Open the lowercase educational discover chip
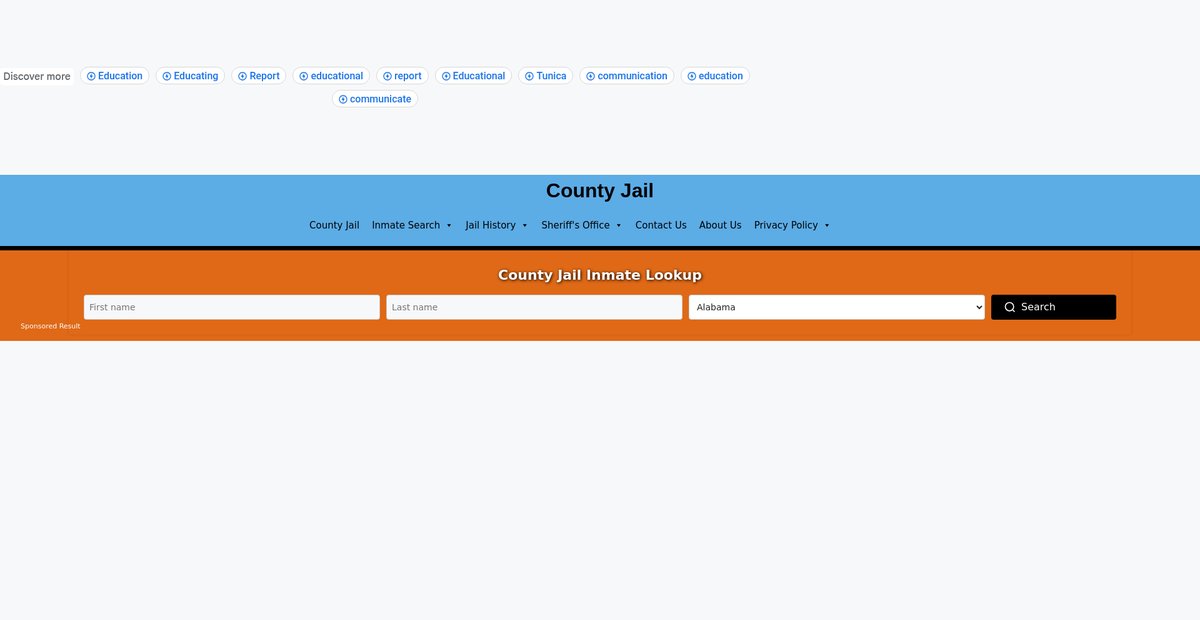Image resolution: width=1200 pixels, height=620 pixels. (x=331, y=76)
